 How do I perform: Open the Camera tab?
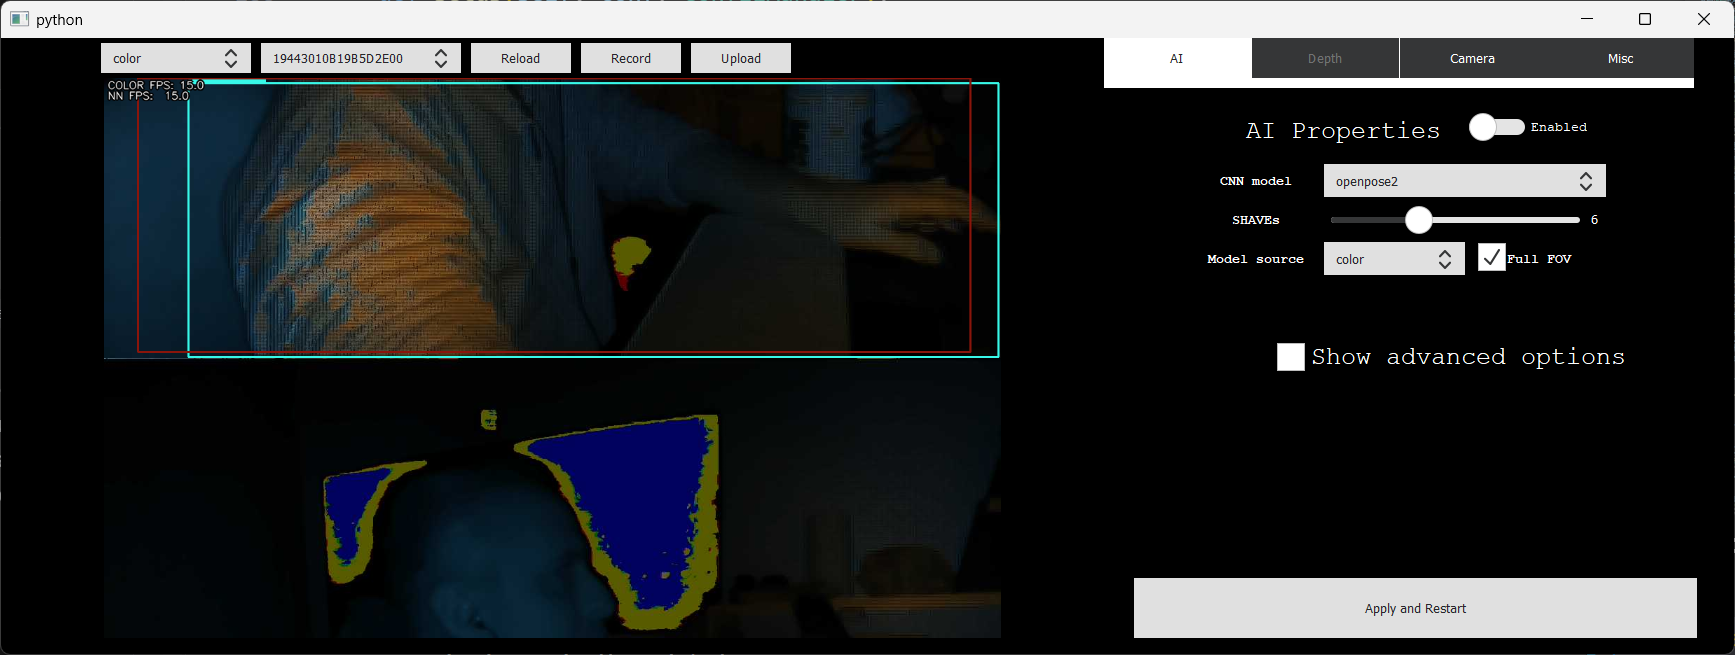pos(1472,59)
